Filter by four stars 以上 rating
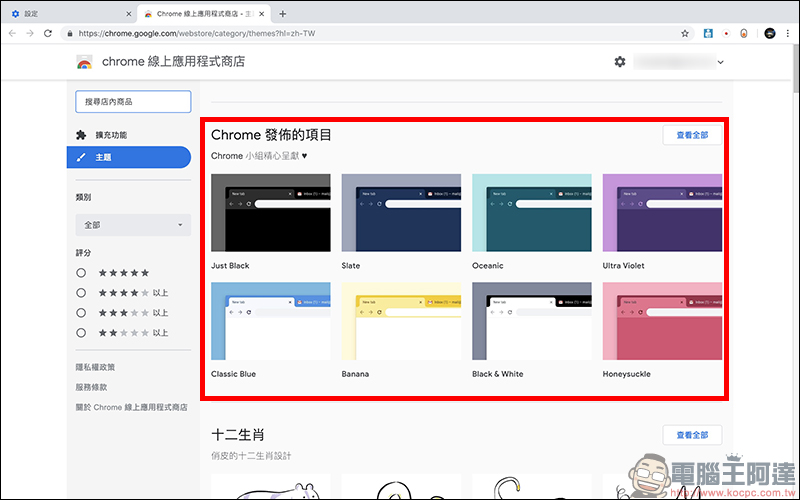The height and width of the screenshot is (500, 800). coord(81,293)
